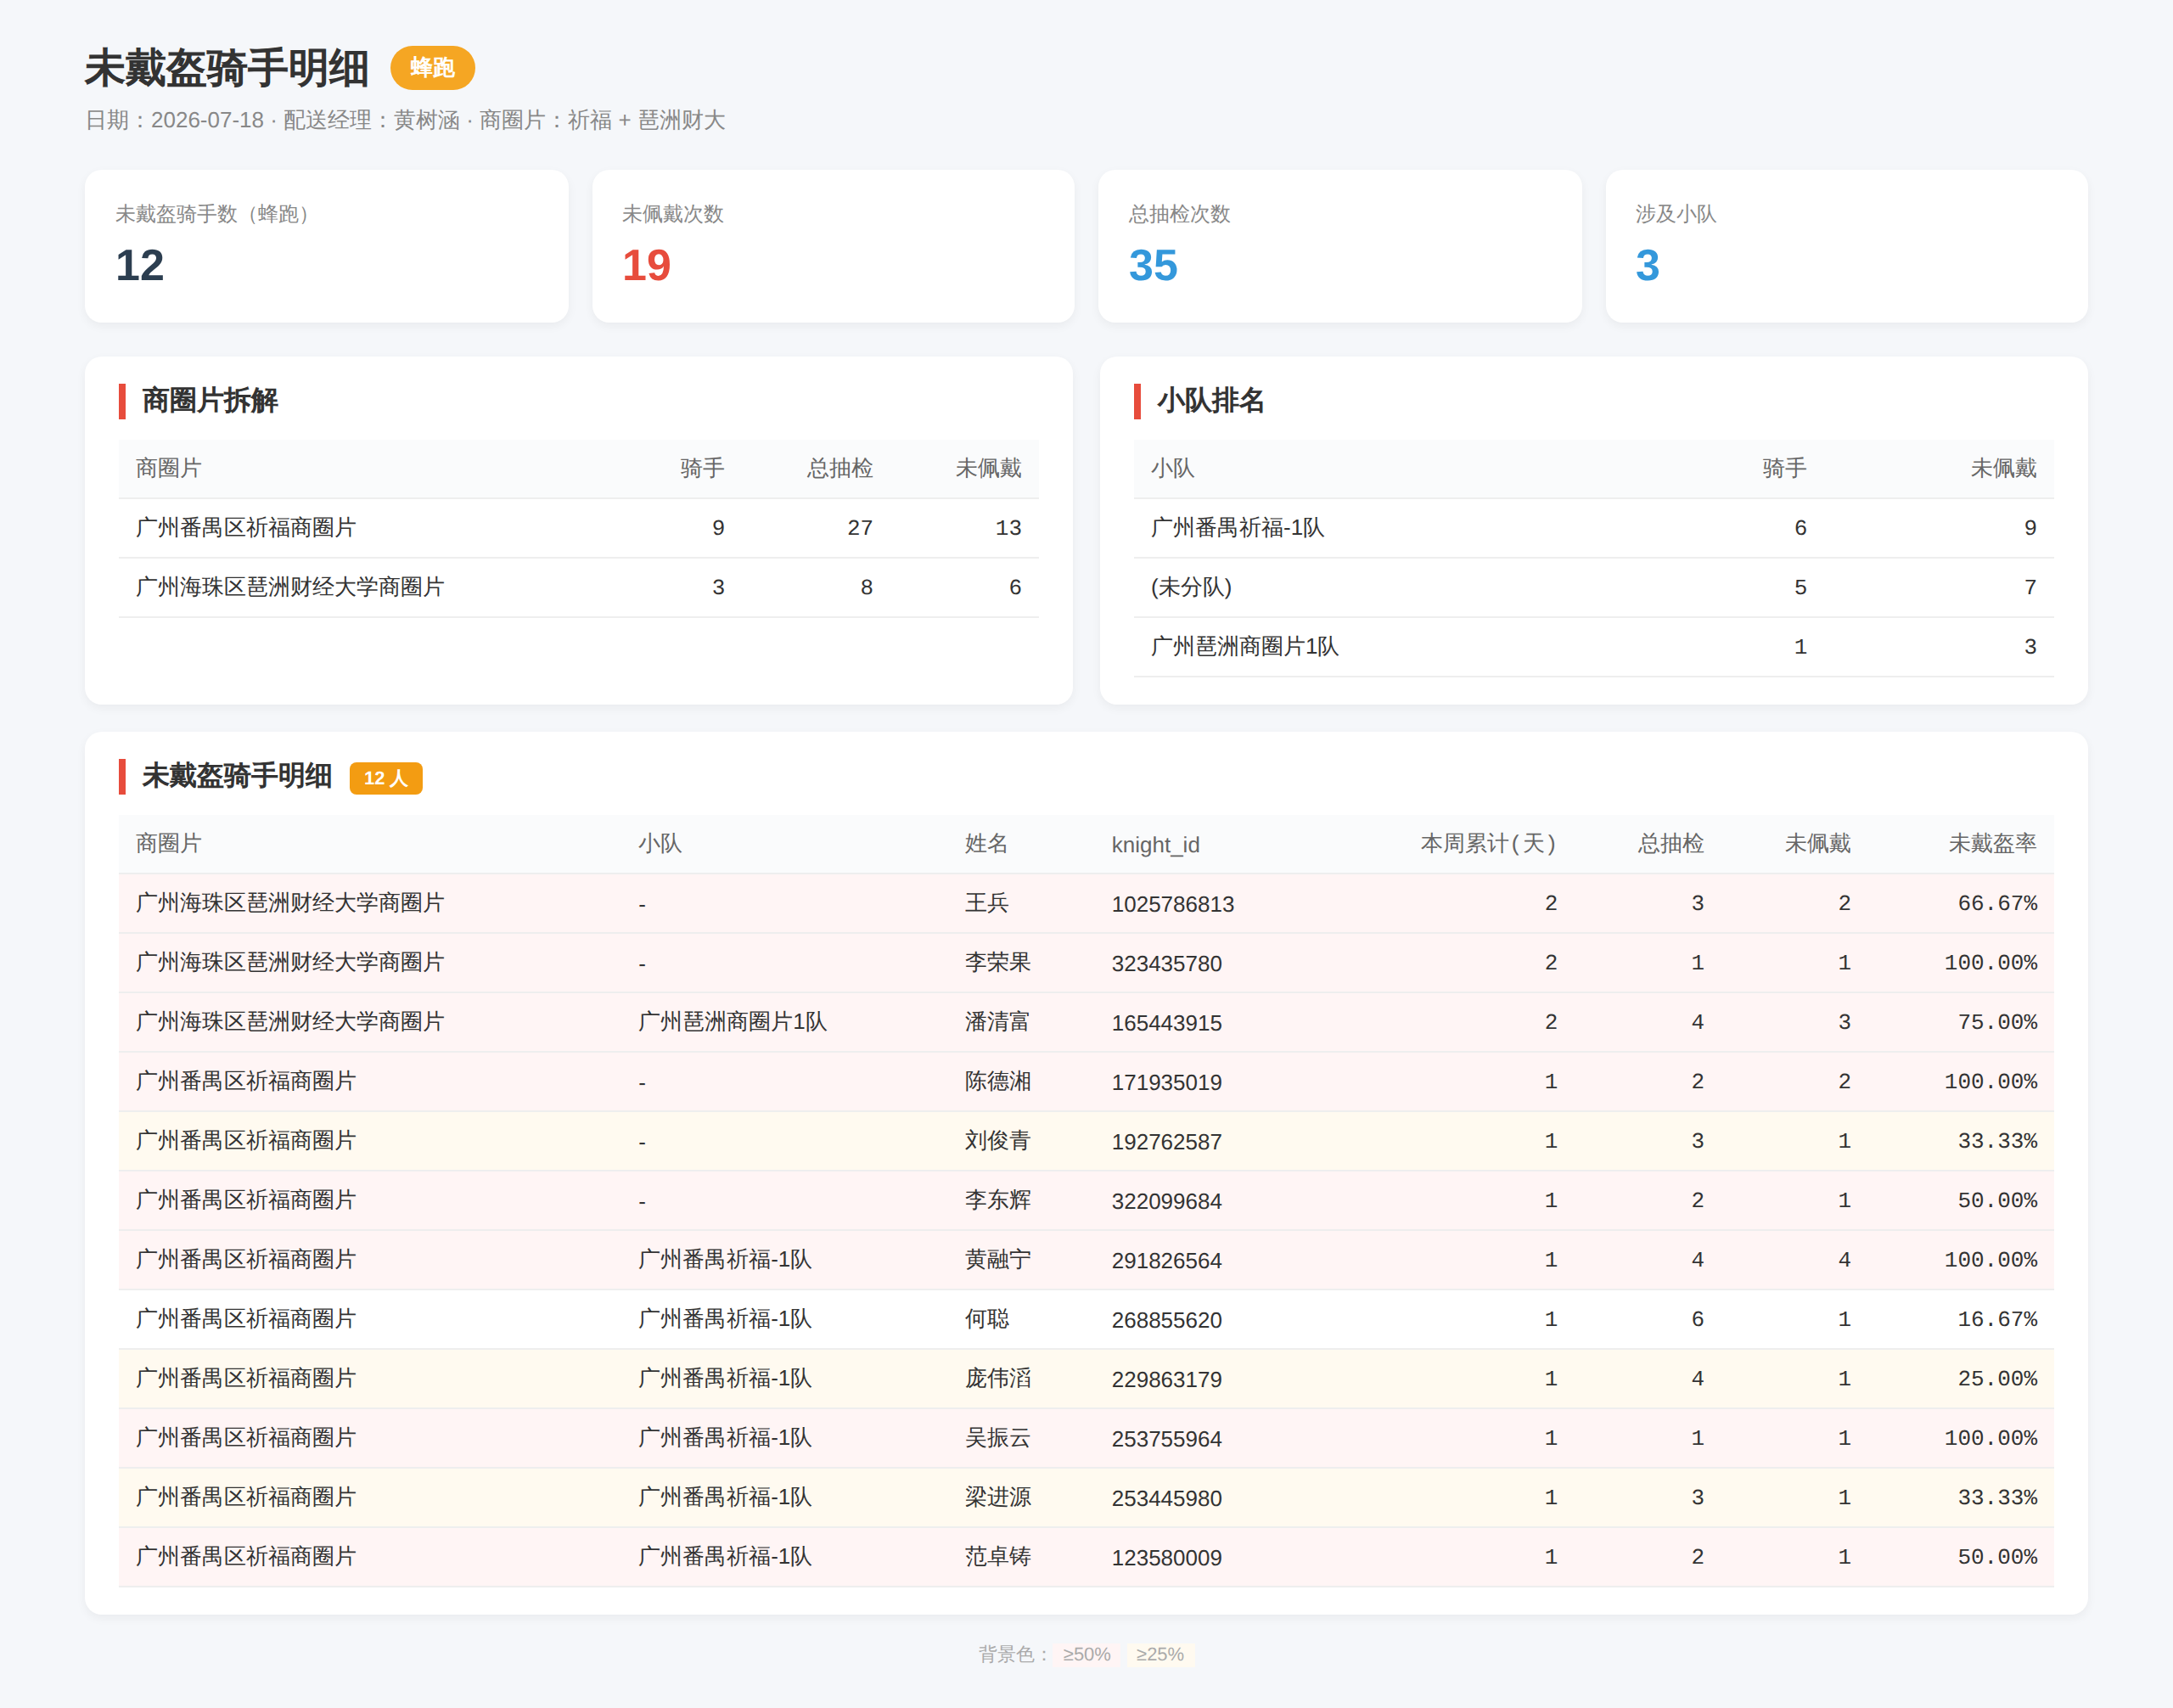Click the 16.67% rate for 何聪
The width and height of the screenshot is (2173, 1708).
[x=1997, y=1319]
